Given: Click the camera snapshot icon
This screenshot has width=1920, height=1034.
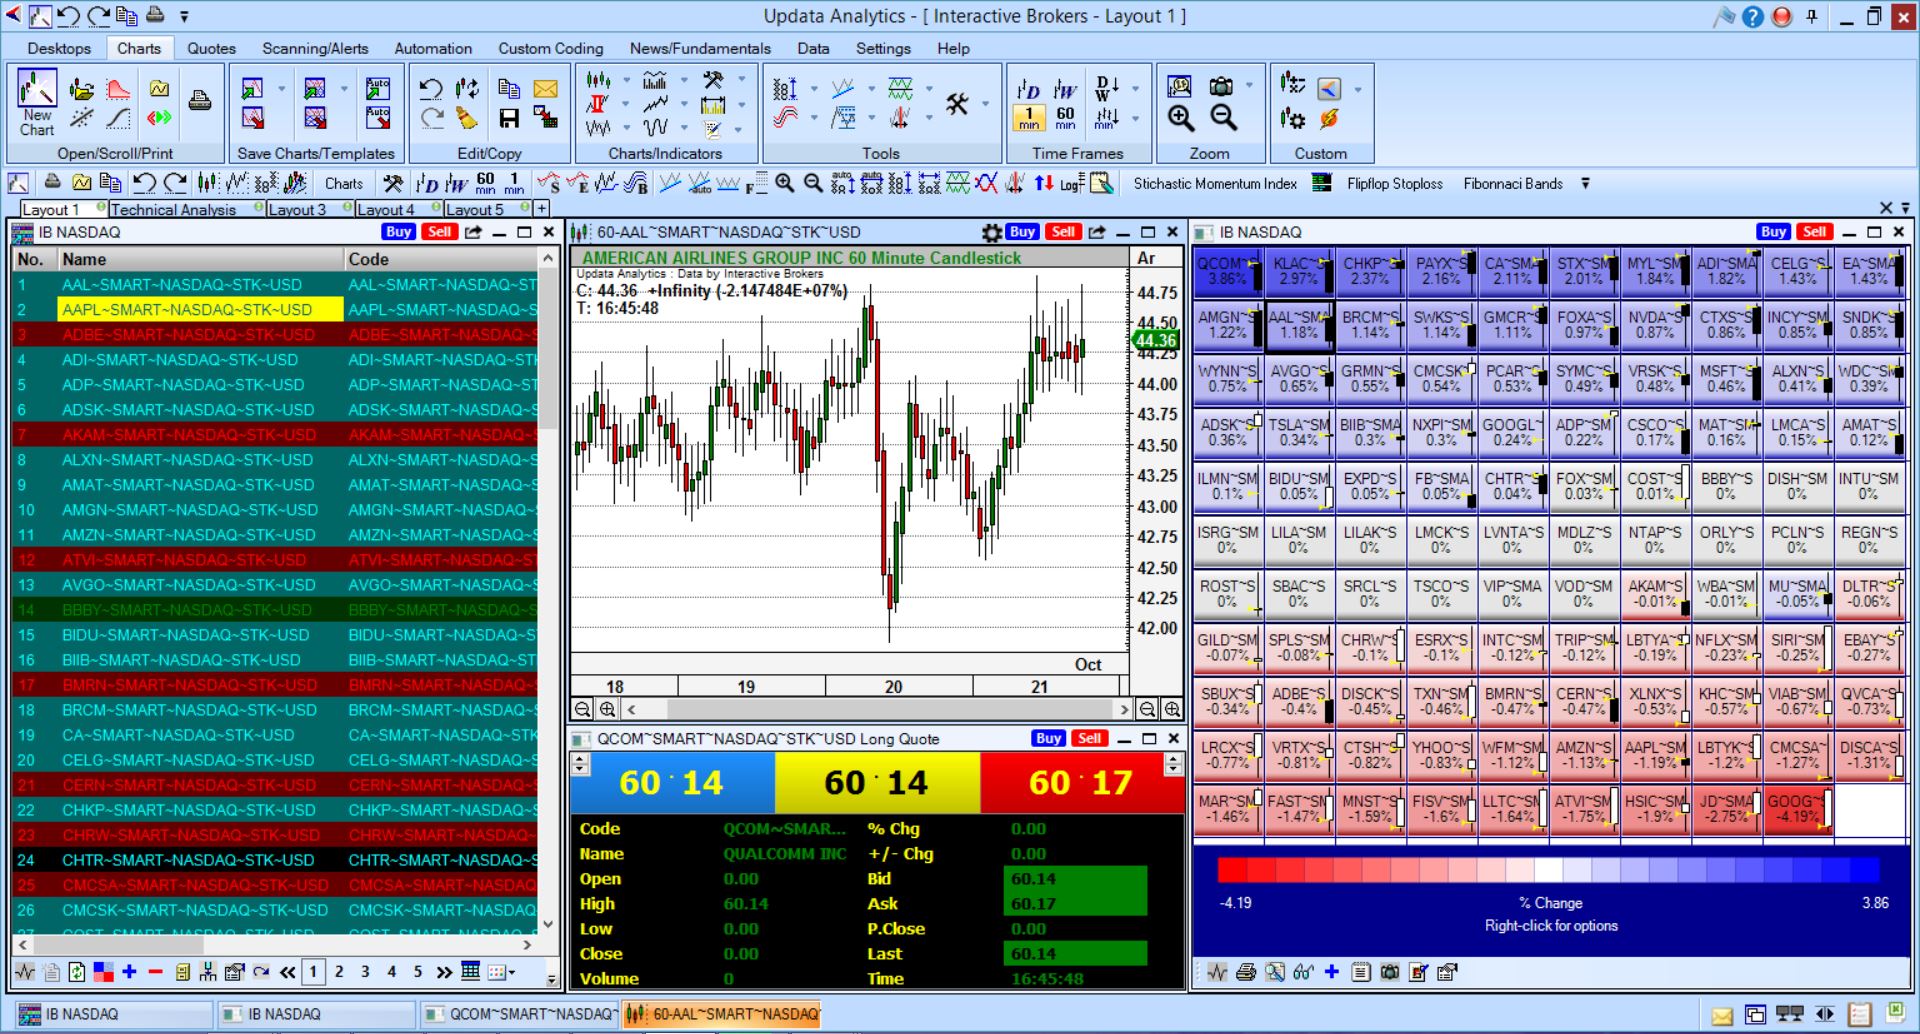Looking at the screenshot, I should coord(1221,87).
